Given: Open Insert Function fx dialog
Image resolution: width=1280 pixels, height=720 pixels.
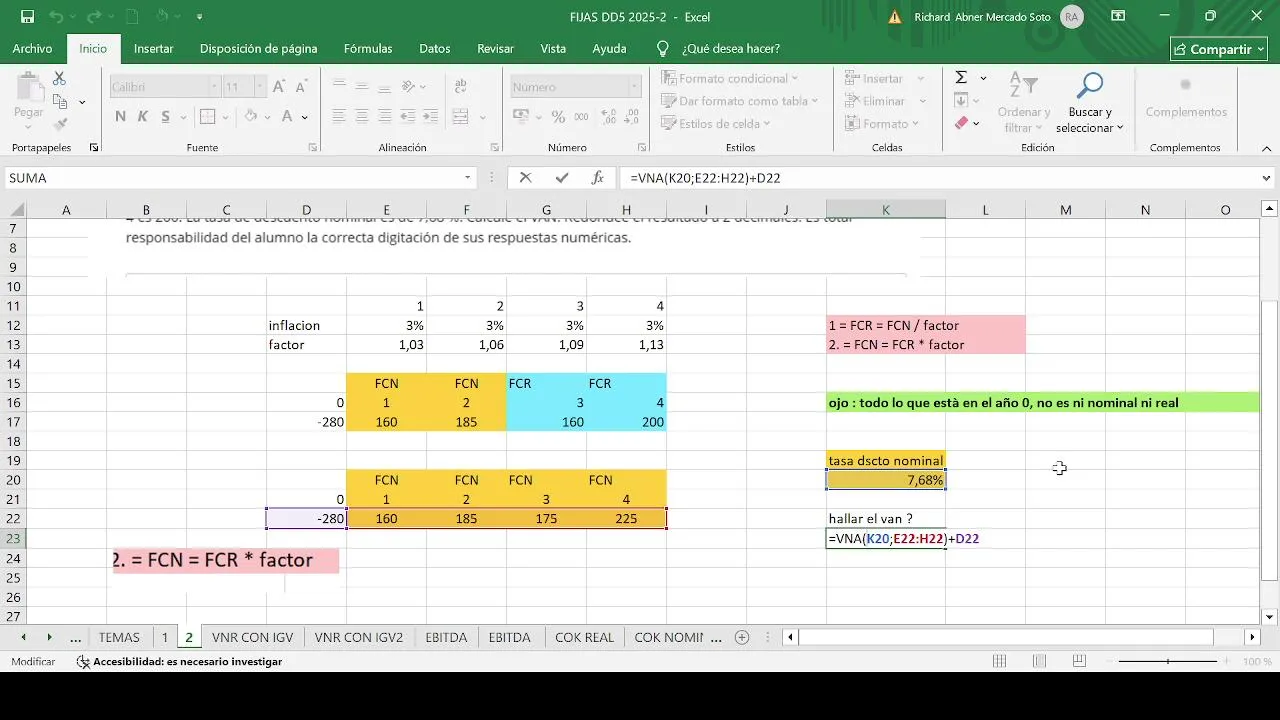Looking at the screenshot, I should click(x=598, y=178).
